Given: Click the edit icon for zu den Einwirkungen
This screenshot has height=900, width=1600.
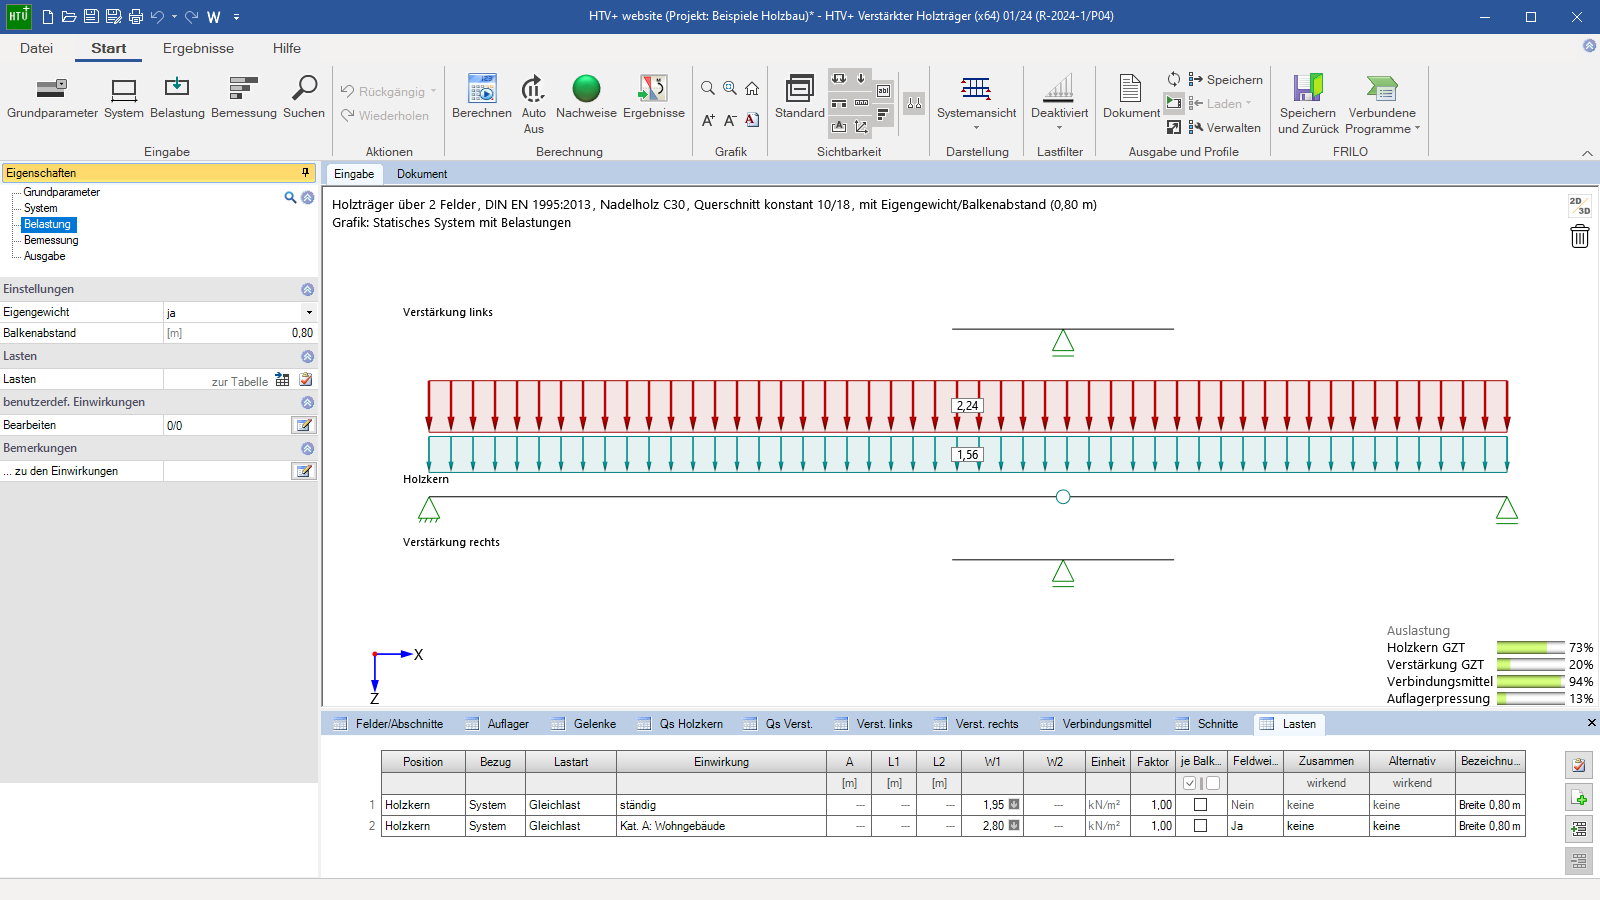Looking at the screenshot, I should pyautogui.click(x=304, y=471).
